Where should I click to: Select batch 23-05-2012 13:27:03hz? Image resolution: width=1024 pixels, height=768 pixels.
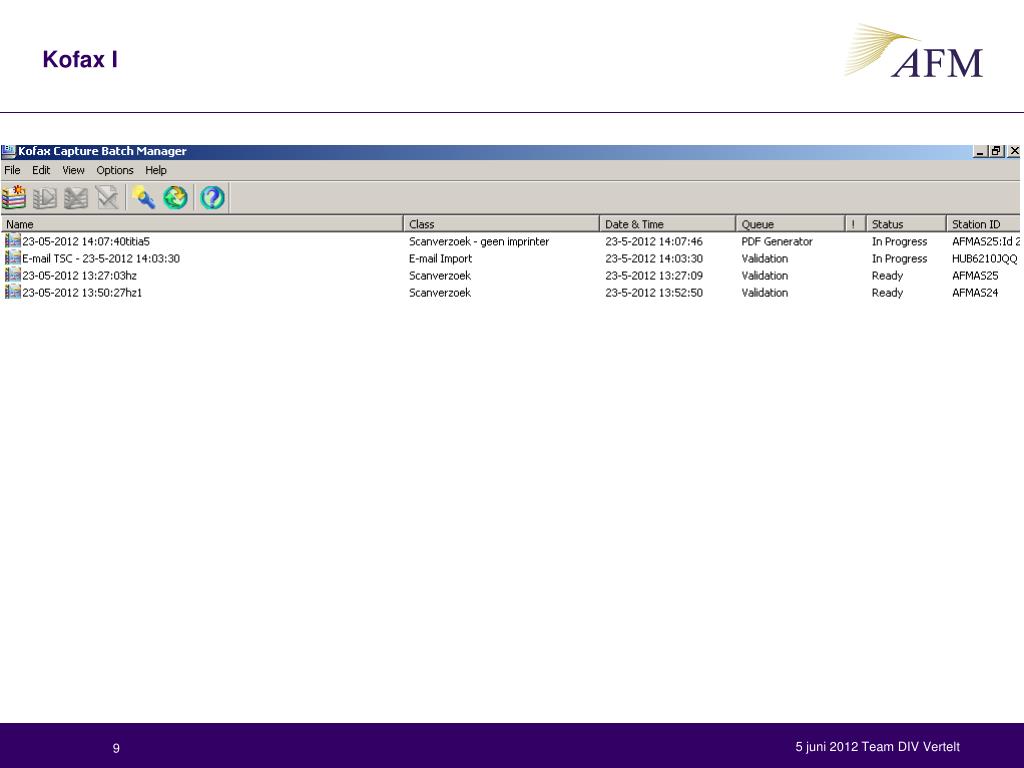click(80, 276)
